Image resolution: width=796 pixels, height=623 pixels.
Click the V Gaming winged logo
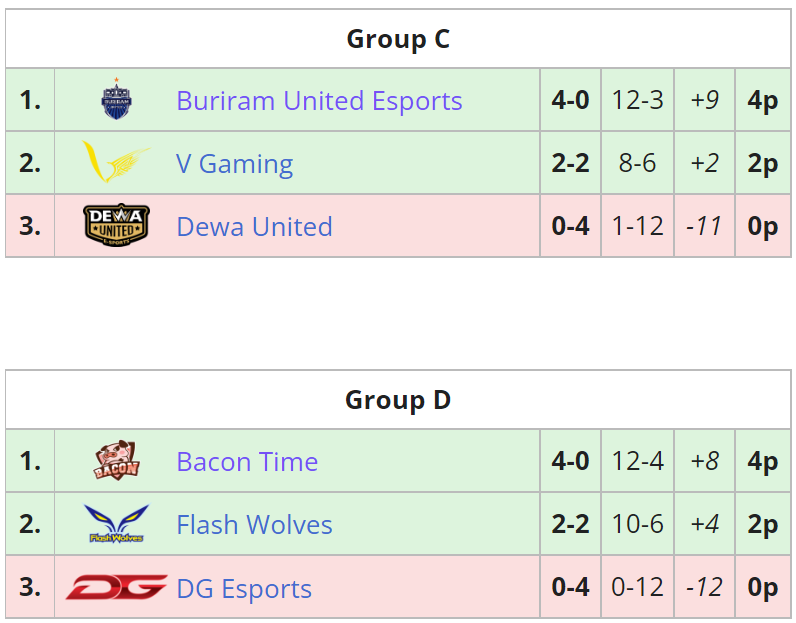[116, 162]
